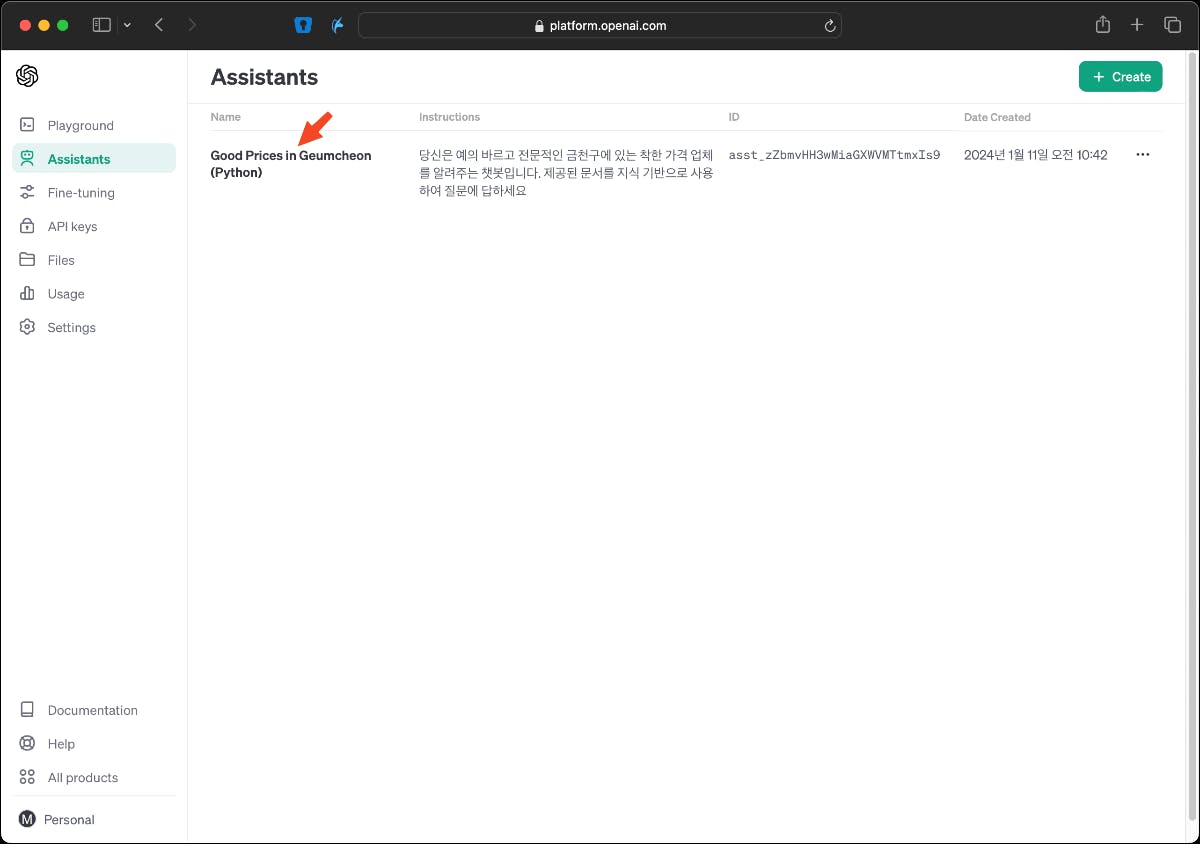
Task: Expand Safari tab group dropdown arrow
Action: click(x=127, y=25)
